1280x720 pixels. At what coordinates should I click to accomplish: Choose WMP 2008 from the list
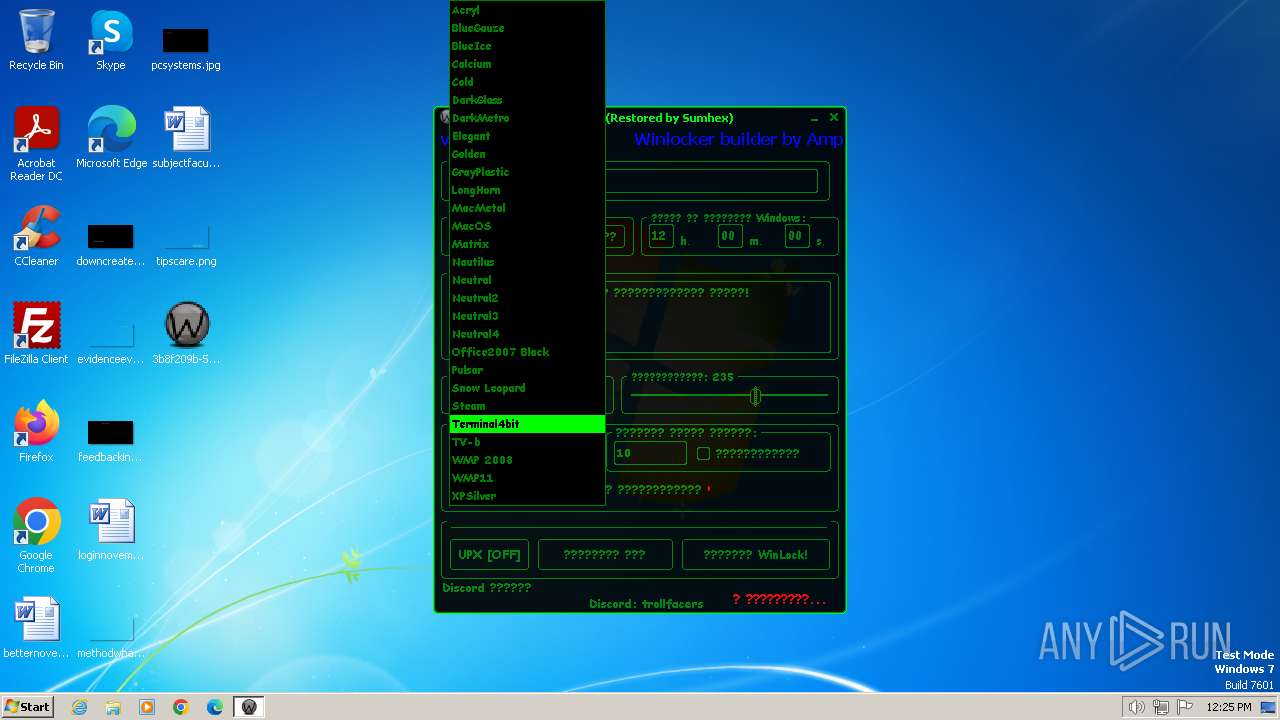pos(527,460)
